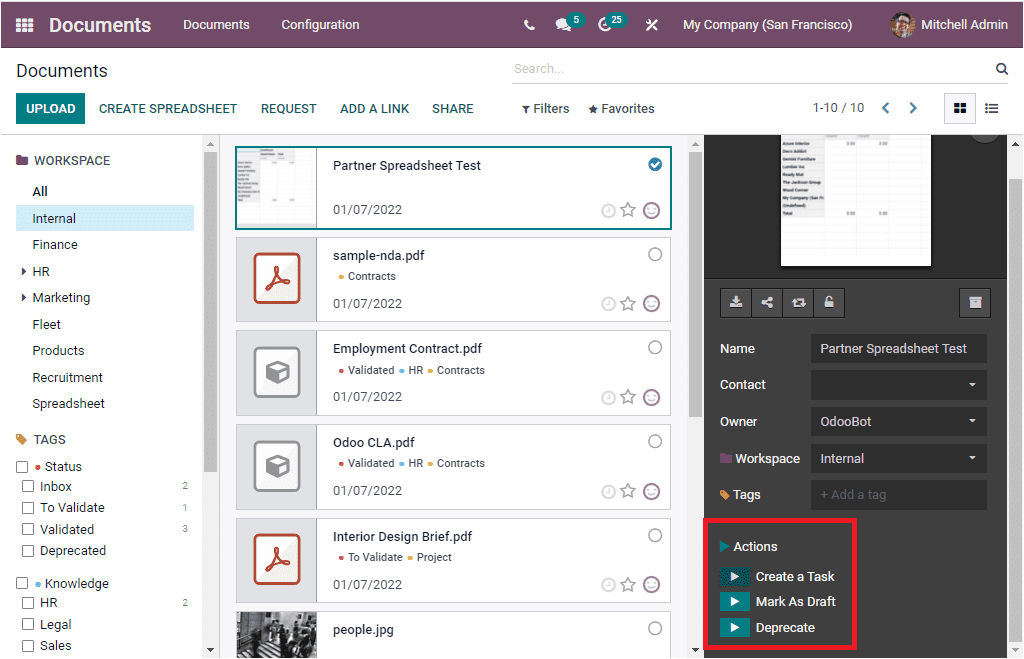Open the conversations icon with badge 5

pos(563,25)
